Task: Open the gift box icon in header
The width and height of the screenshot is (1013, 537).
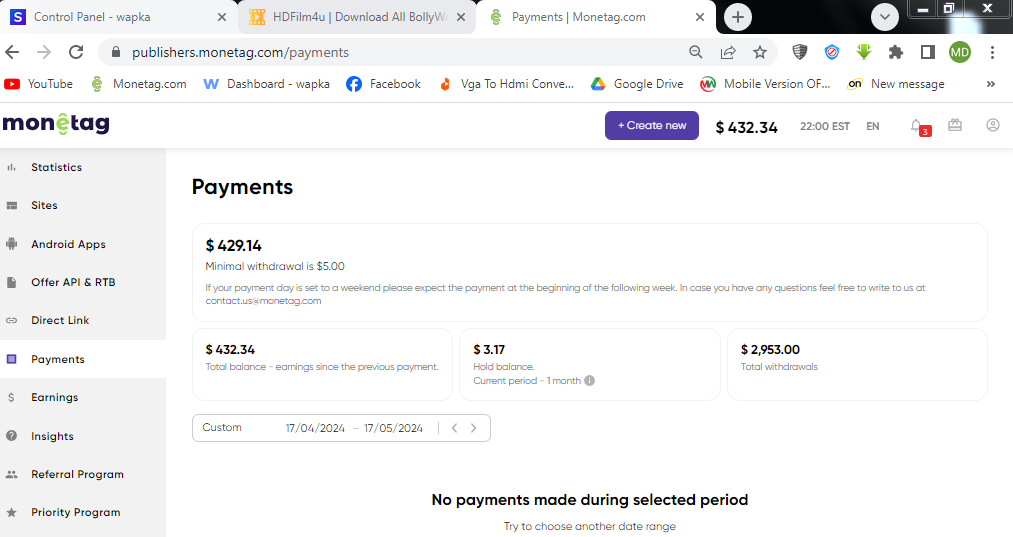Action: click(955, 125)
